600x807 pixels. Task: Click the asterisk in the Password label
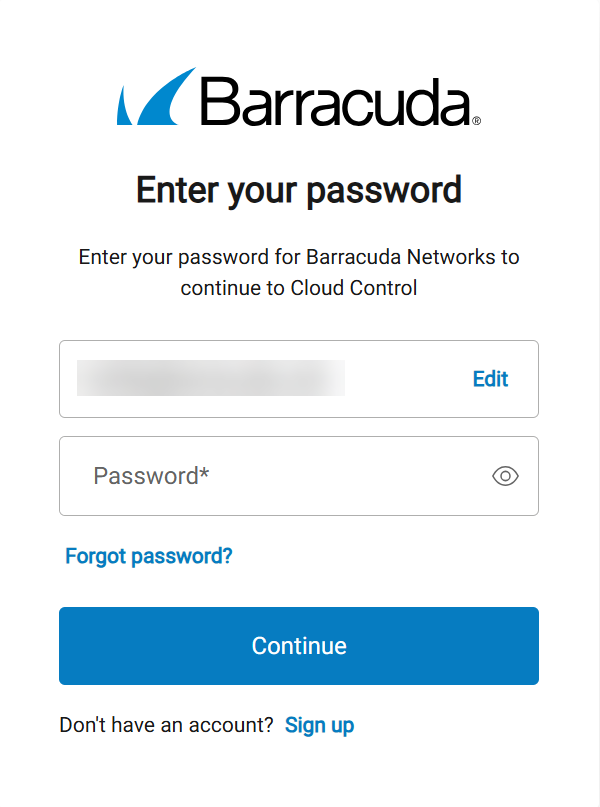coord(204,474)
